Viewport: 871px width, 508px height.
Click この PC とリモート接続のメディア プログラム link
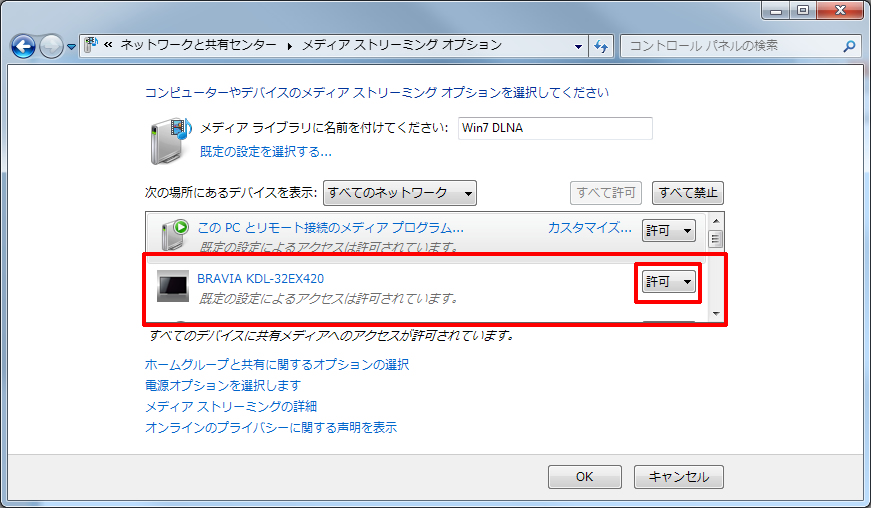331,228
